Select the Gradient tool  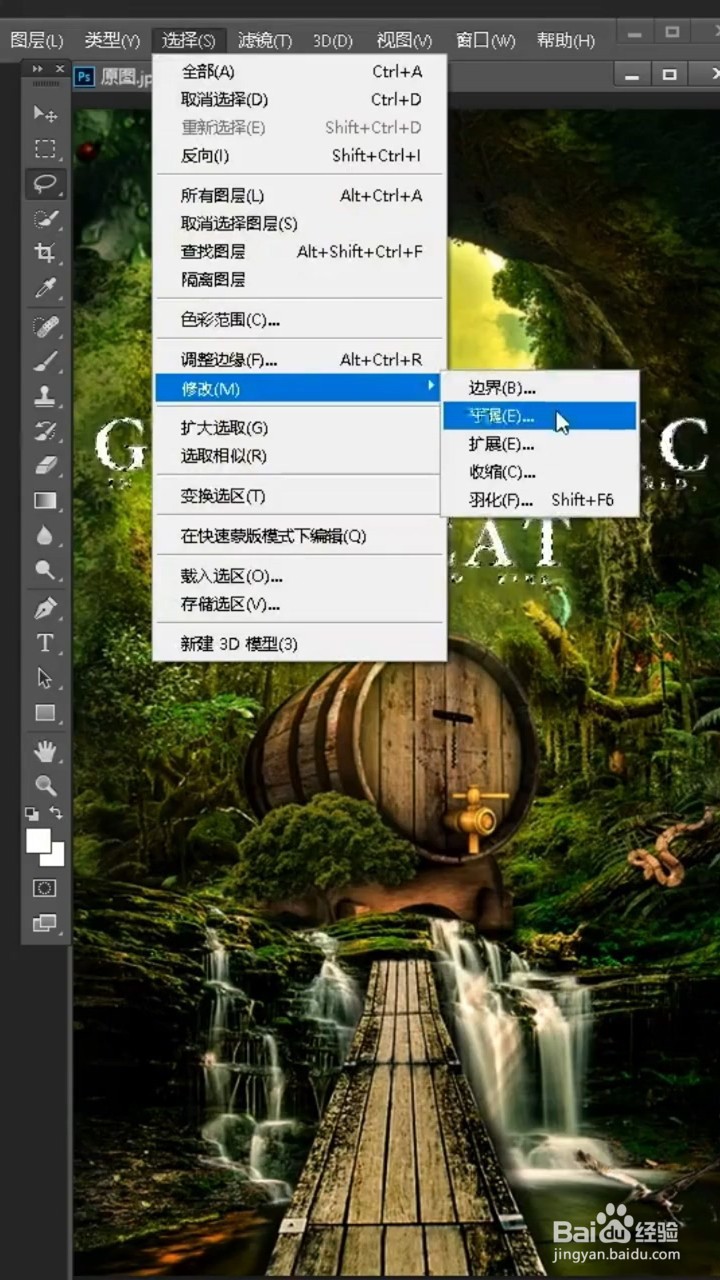coord(45,501)
